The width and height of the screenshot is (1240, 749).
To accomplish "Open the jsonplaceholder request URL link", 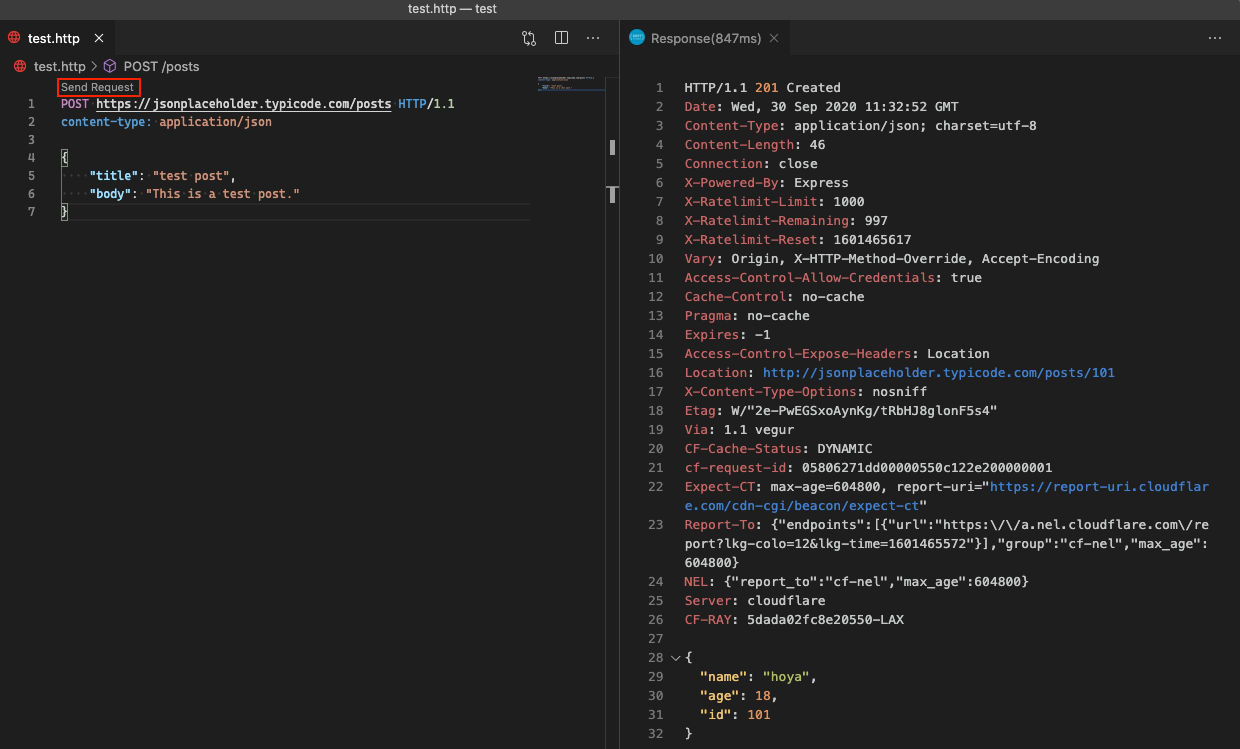I will tap(243, 103).
